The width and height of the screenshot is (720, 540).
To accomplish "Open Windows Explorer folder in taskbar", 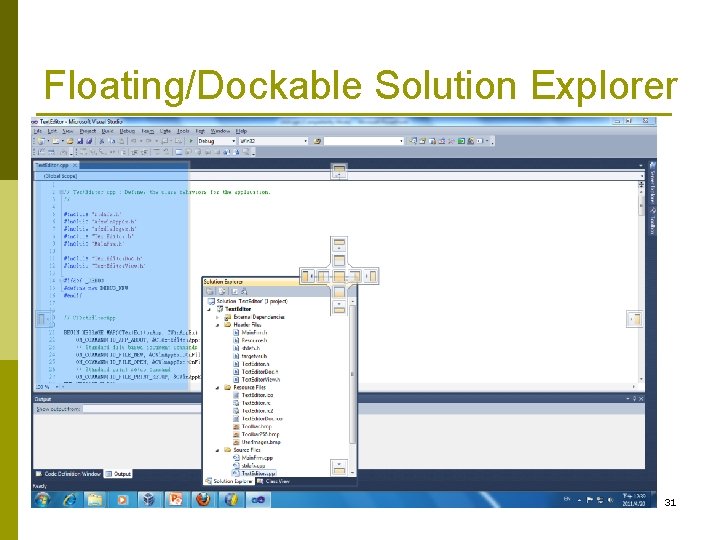I will (x=95, y=499).
